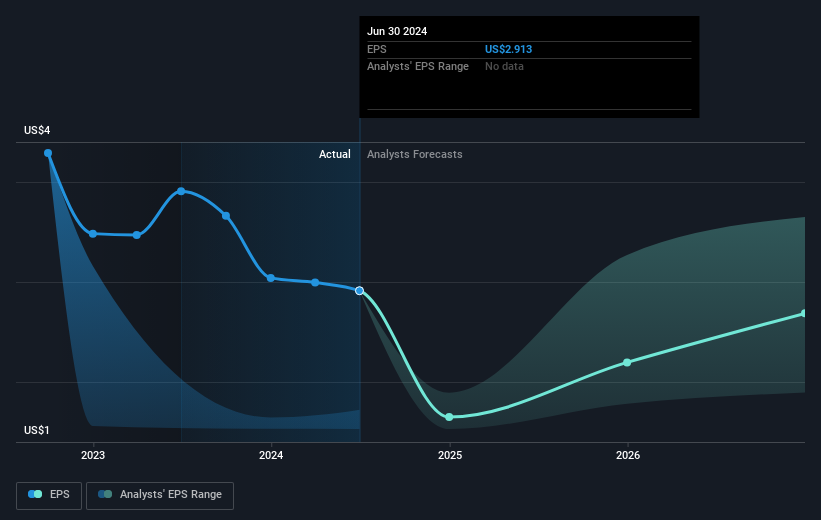Click the 'Analysts Forecasts' label

(414, 154)
